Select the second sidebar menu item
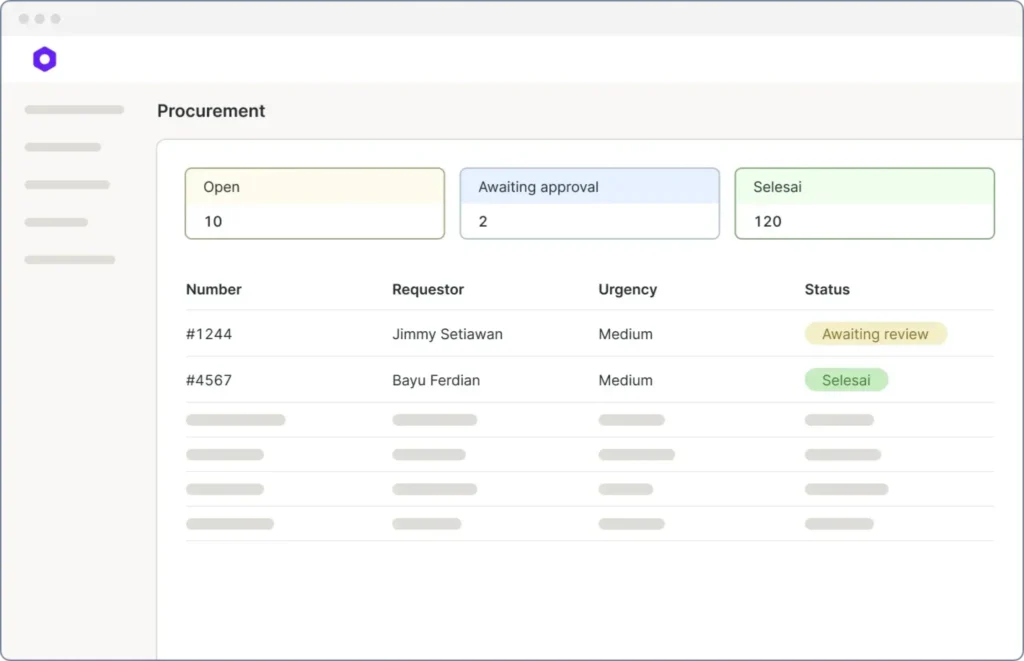1024x661 pixels. point(63,147)
